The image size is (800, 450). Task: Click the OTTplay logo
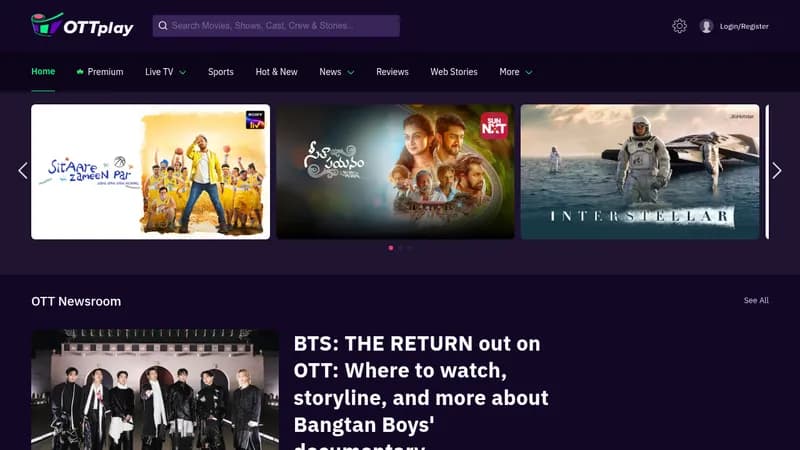82,25
